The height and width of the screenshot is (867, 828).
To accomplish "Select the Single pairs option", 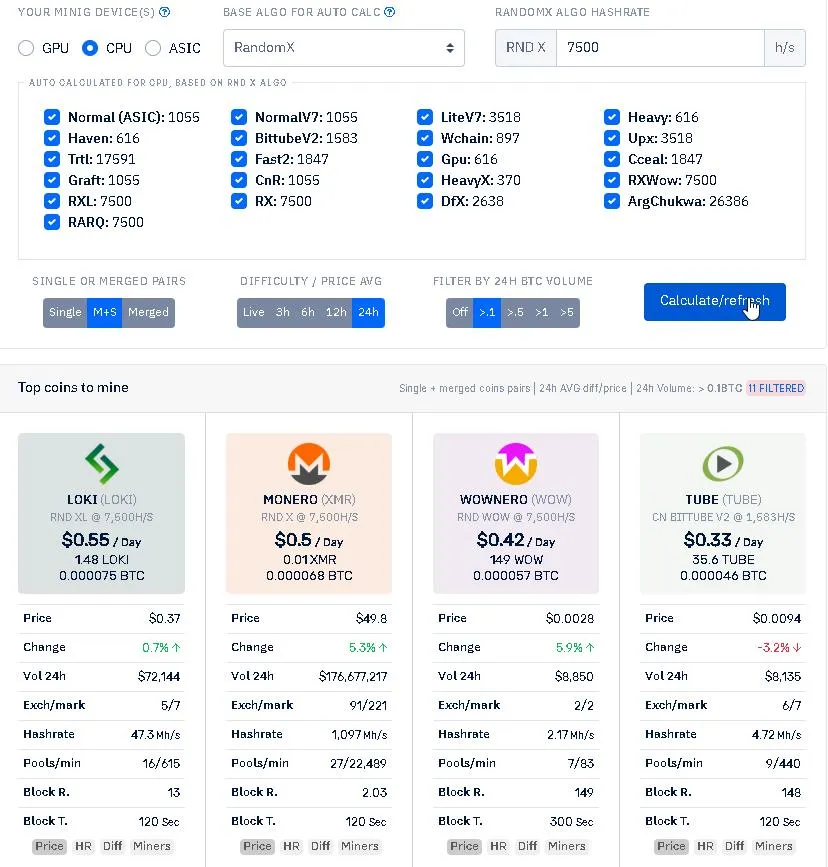I will [x=65, y=312].
